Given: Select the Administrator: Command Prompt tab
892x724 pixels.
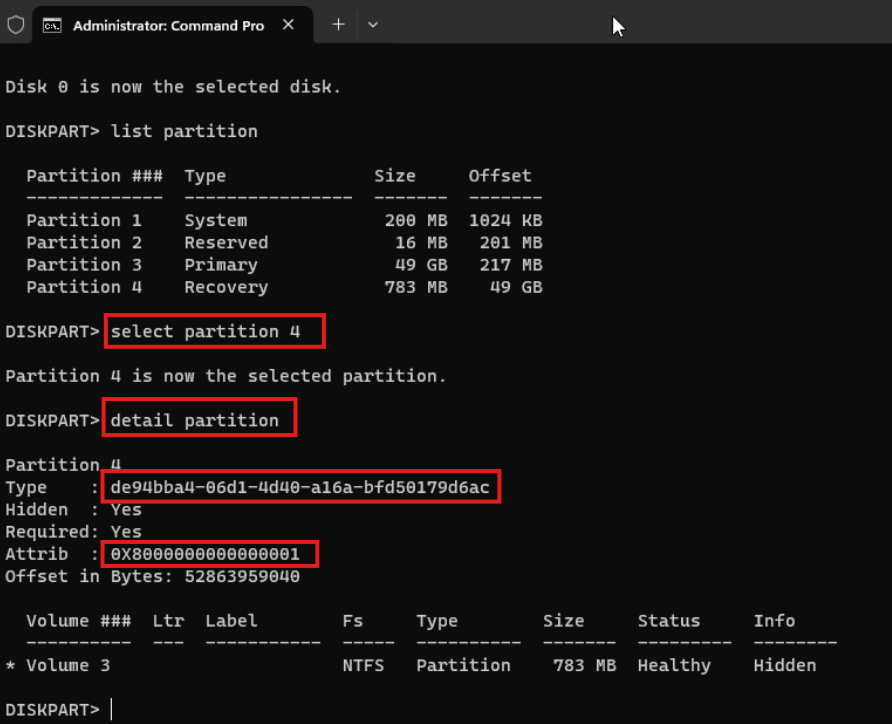Looking at the screenshot, I should (x=168, y=25).
